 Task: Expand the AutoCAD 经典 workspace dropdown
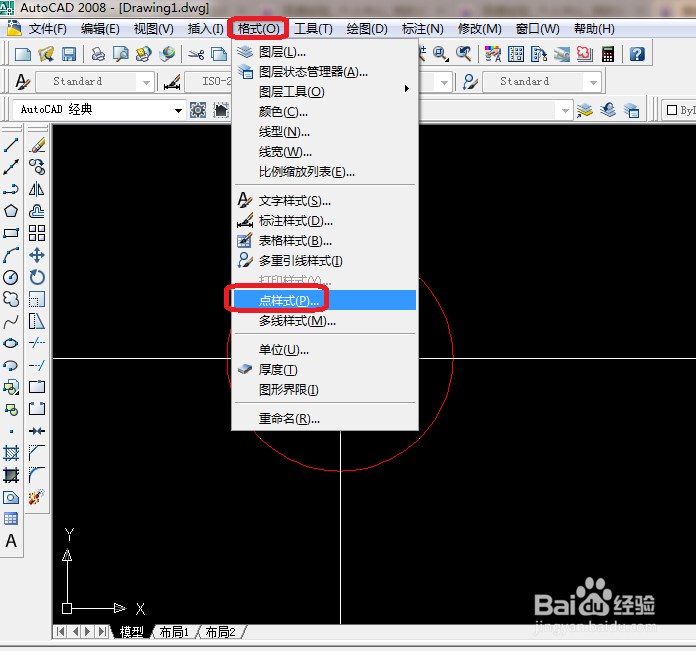click(178, 110)
